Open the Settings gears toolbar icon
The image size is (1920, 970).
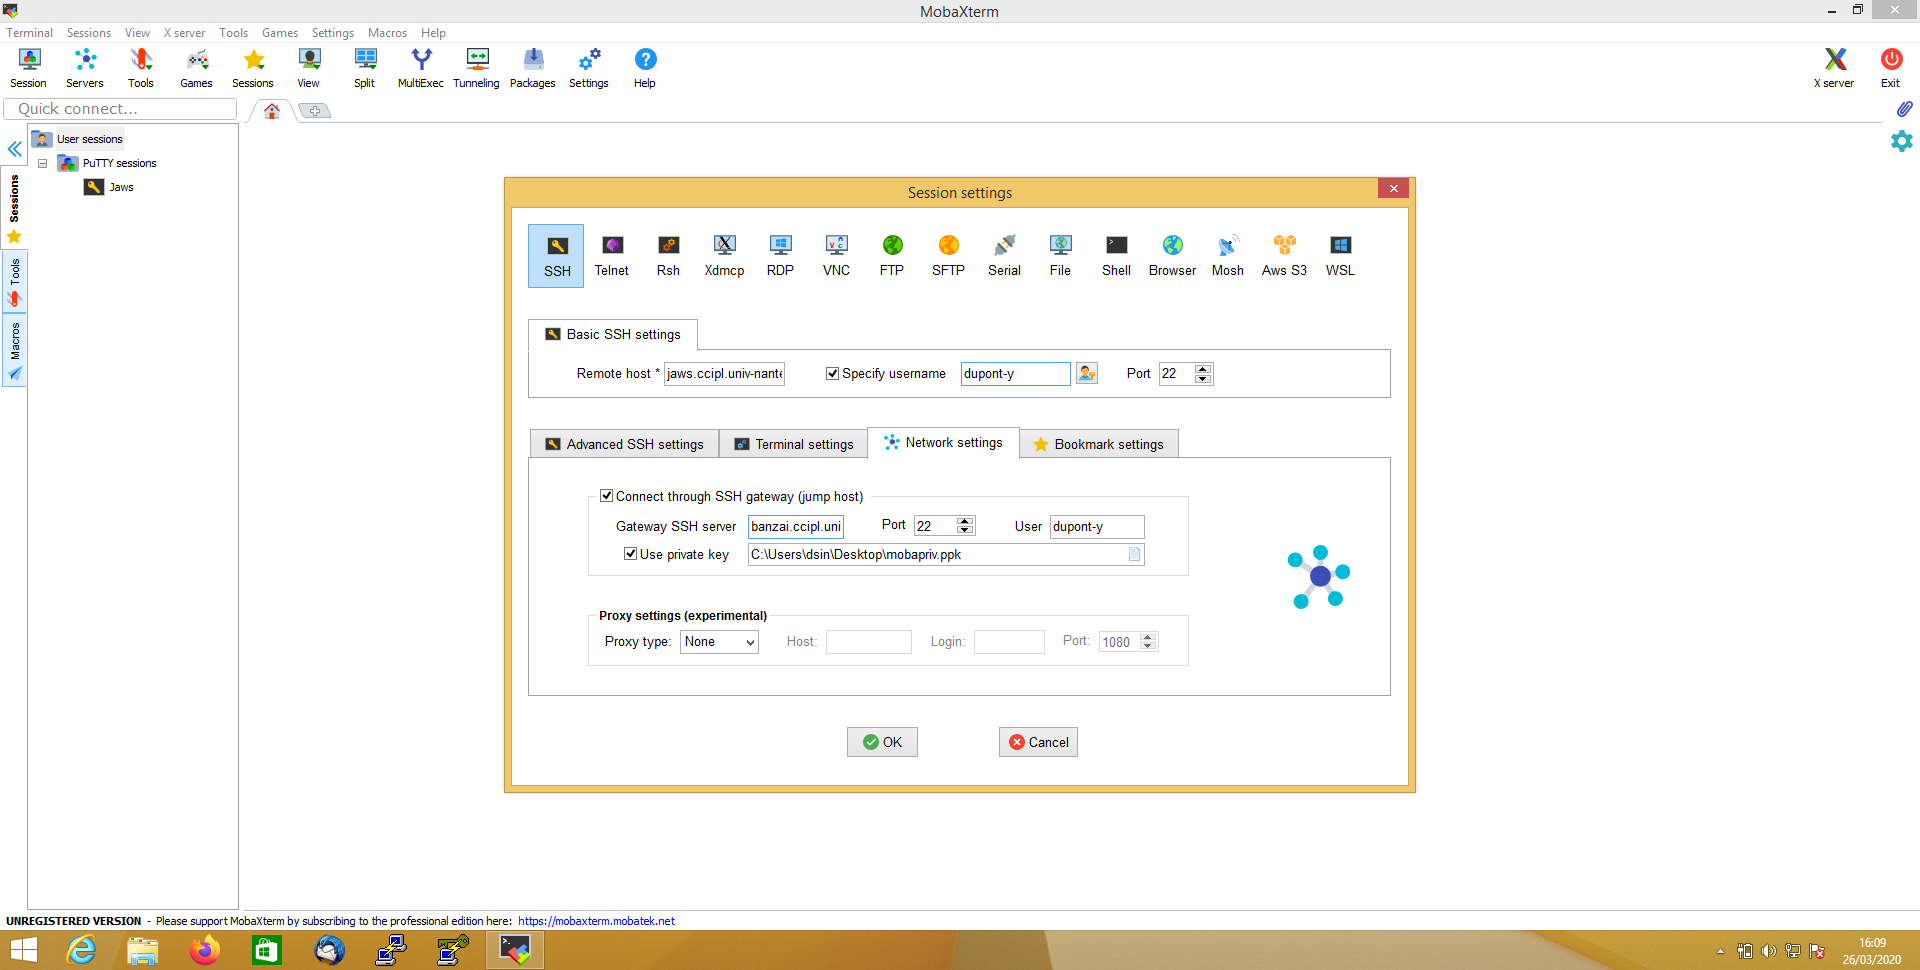[589, 68]
